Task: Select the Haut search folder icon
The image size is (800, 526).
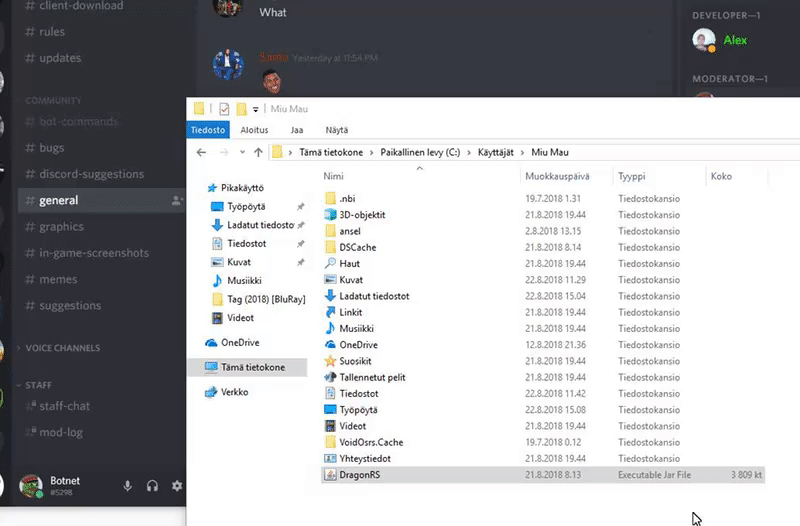Action: click(330, 264)
